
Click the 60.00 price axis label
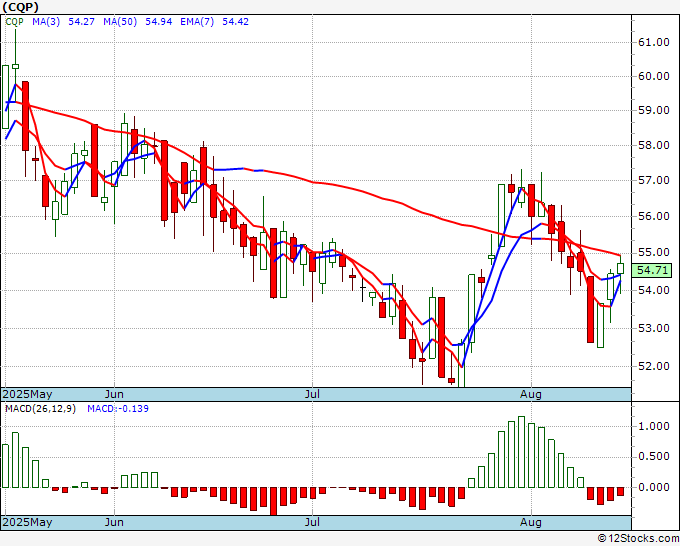(654, 76)
